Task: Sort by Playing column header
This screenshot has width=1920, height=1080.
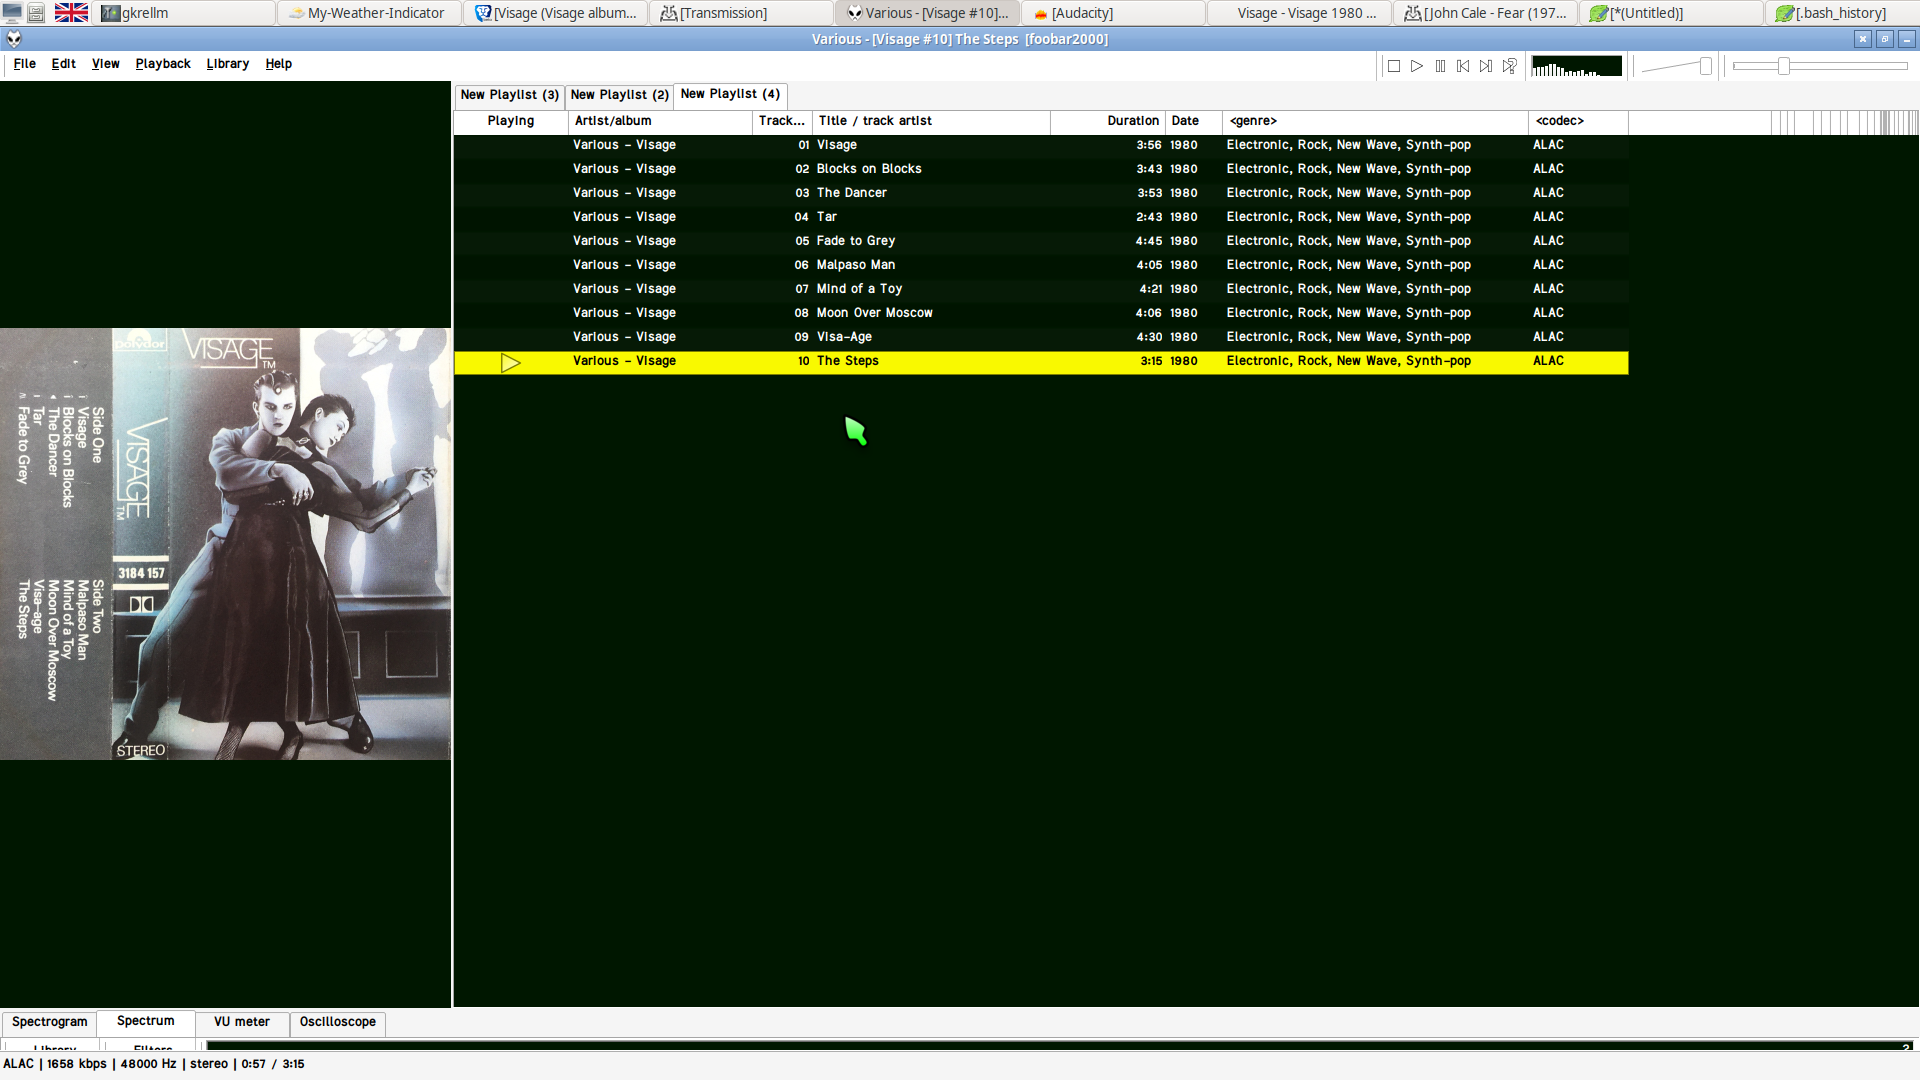Action: [511, 121]
